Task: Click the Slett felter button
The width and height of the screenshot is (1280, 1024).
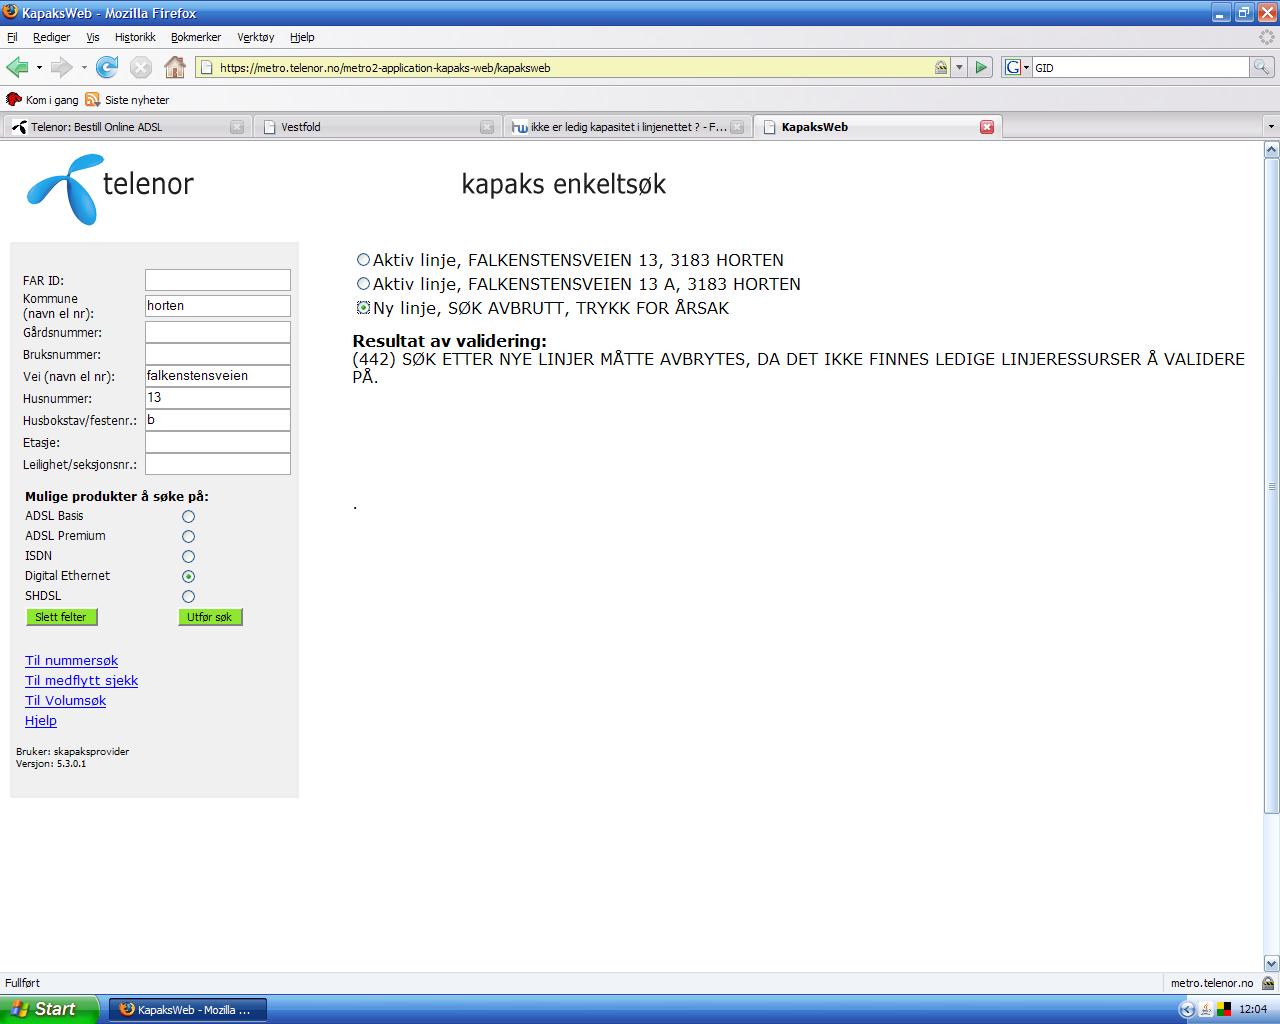Action: [61, 617]
